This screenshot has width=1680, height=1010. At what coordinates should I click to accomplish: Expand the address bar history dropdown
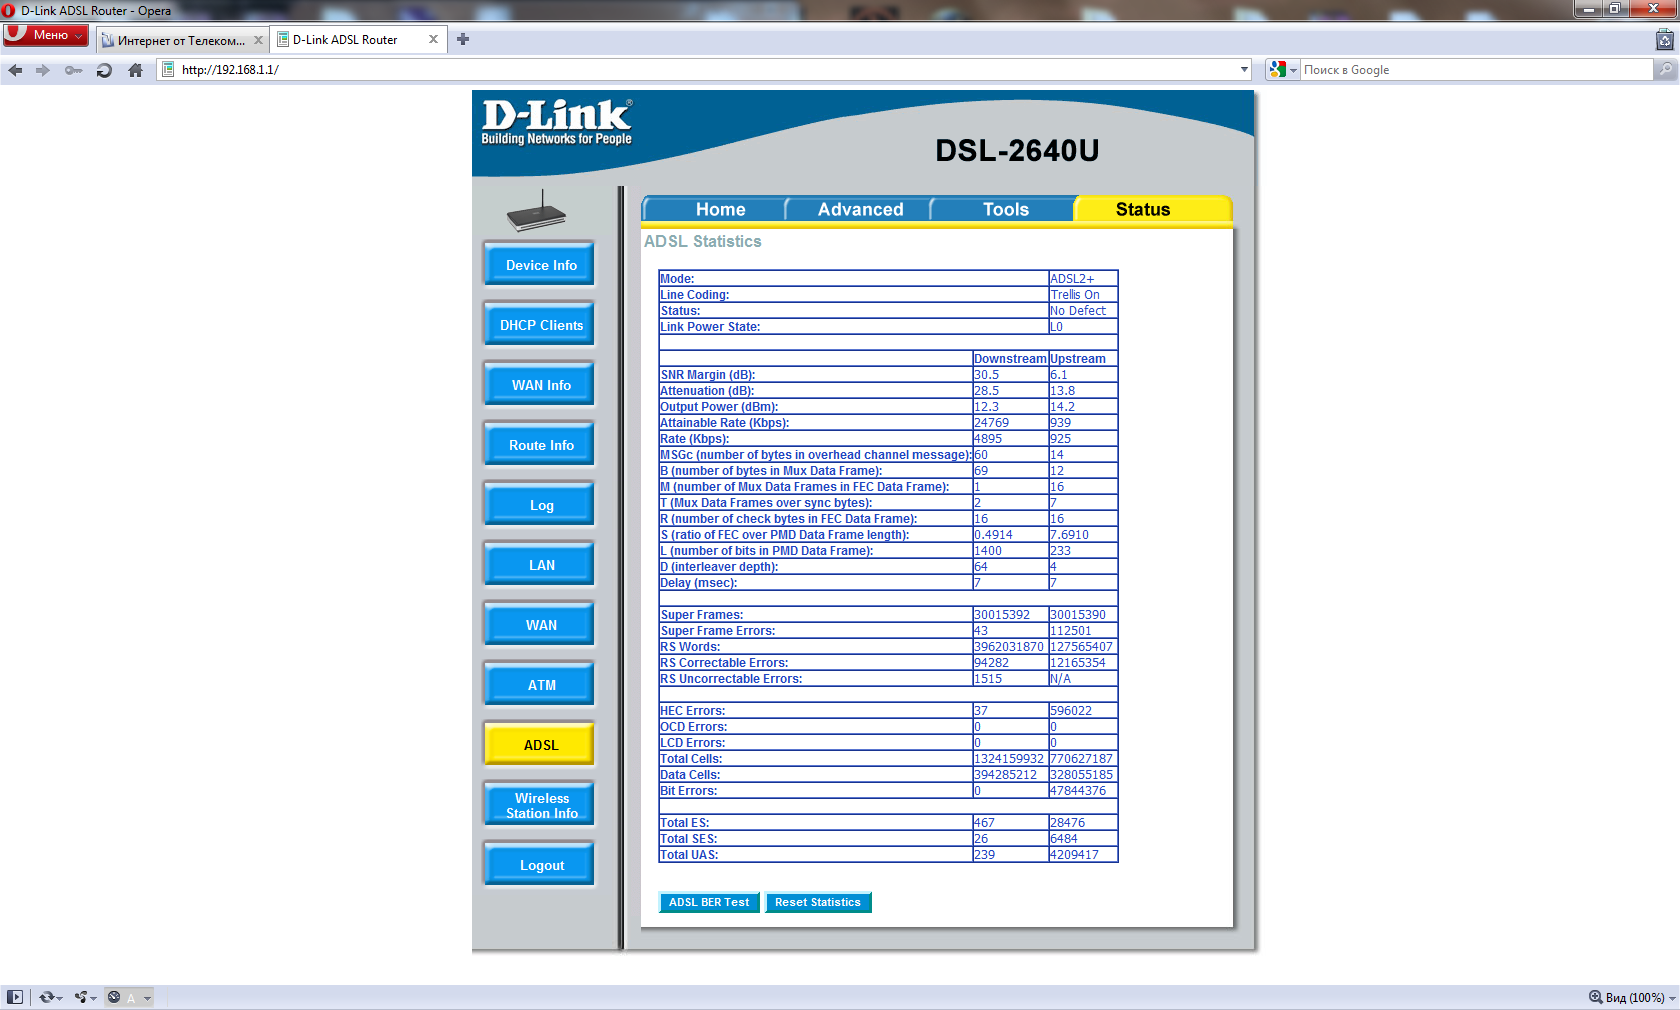pyautogui.click(x=1244, y=70)
